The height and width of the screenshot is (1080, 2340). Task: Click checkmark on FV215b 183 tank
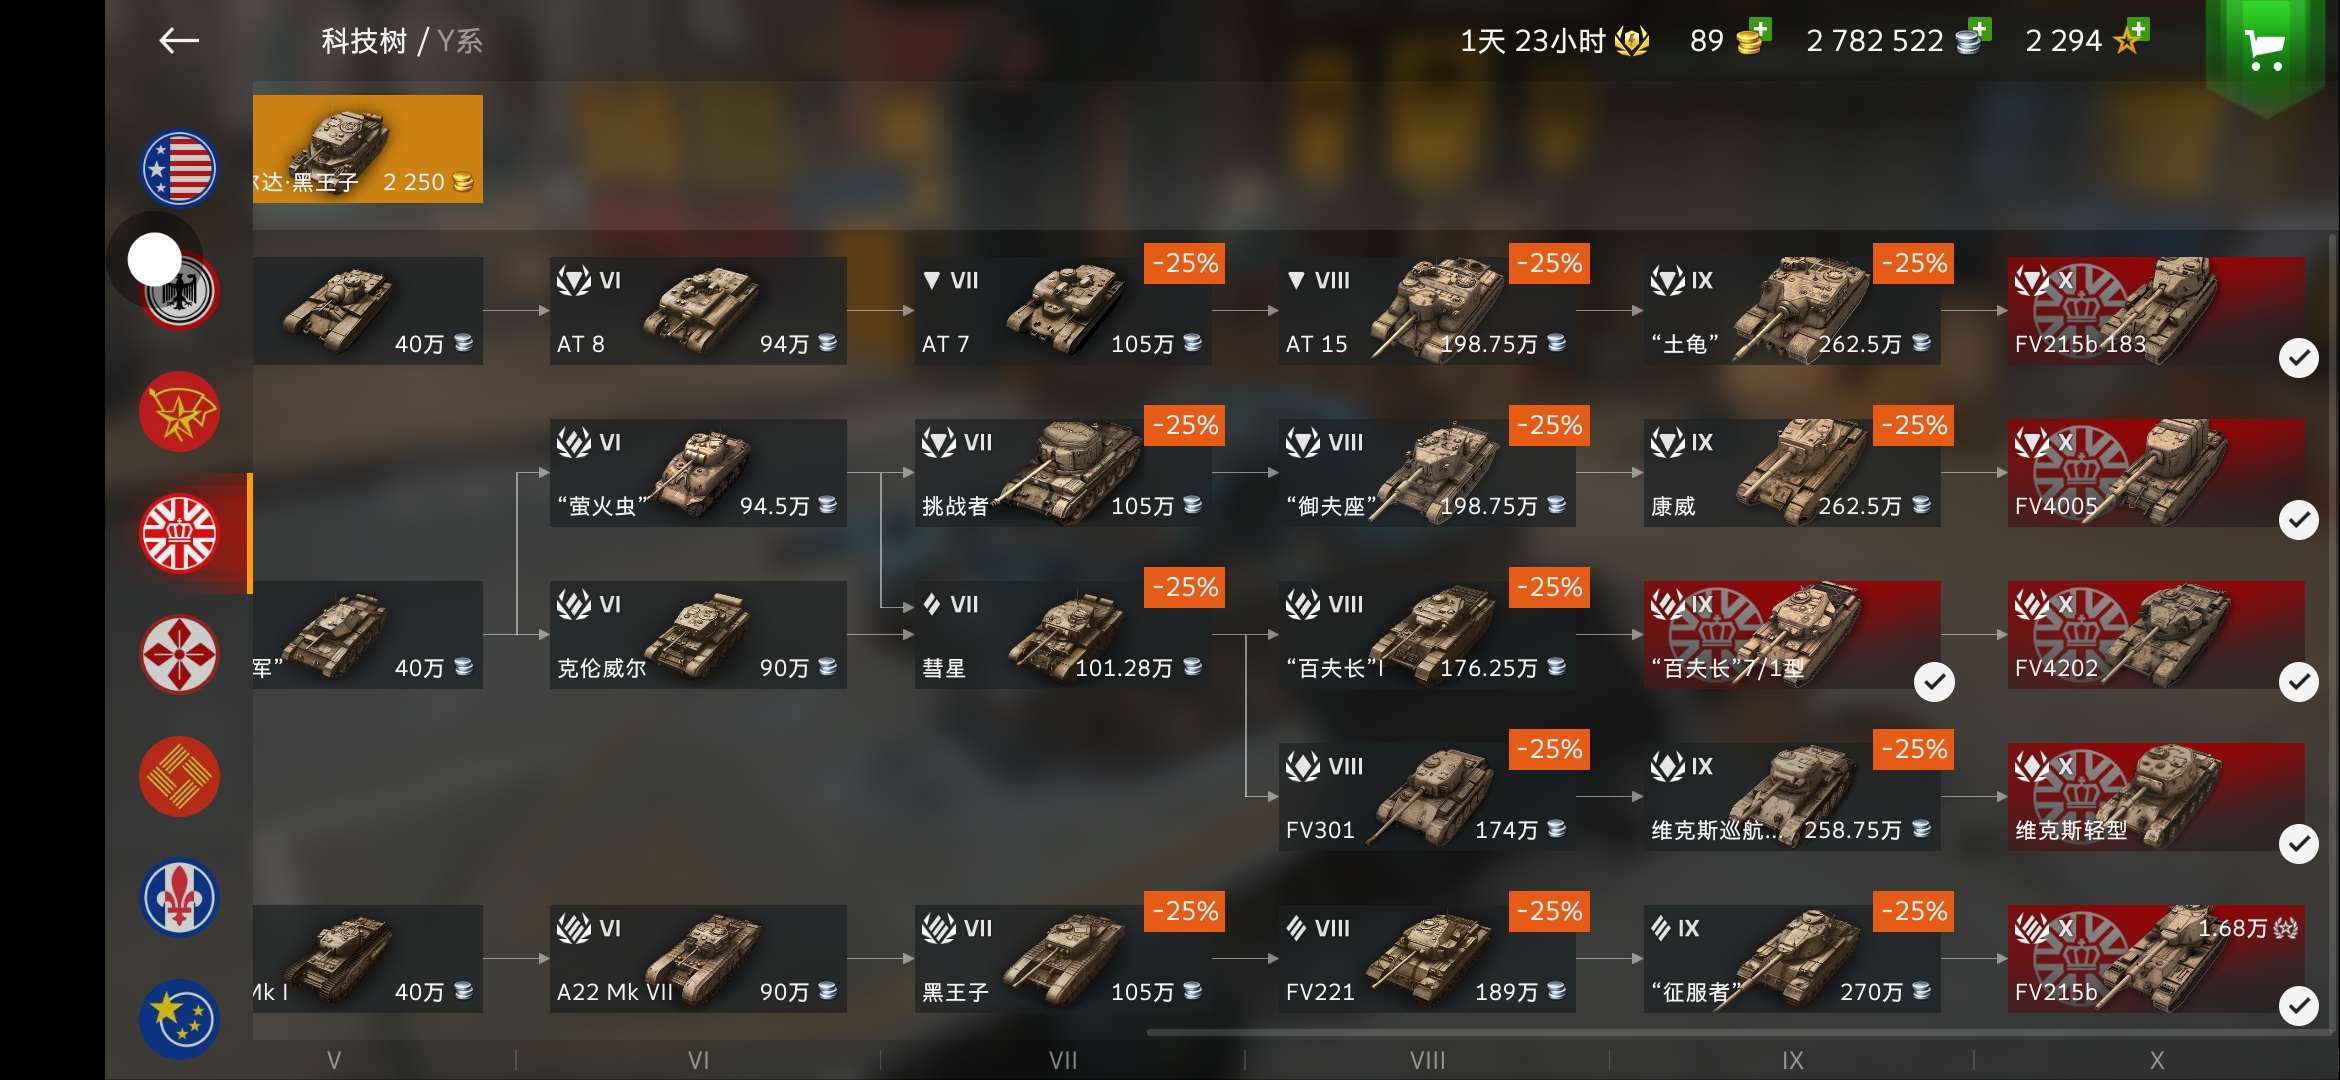tap(2298, 358)
